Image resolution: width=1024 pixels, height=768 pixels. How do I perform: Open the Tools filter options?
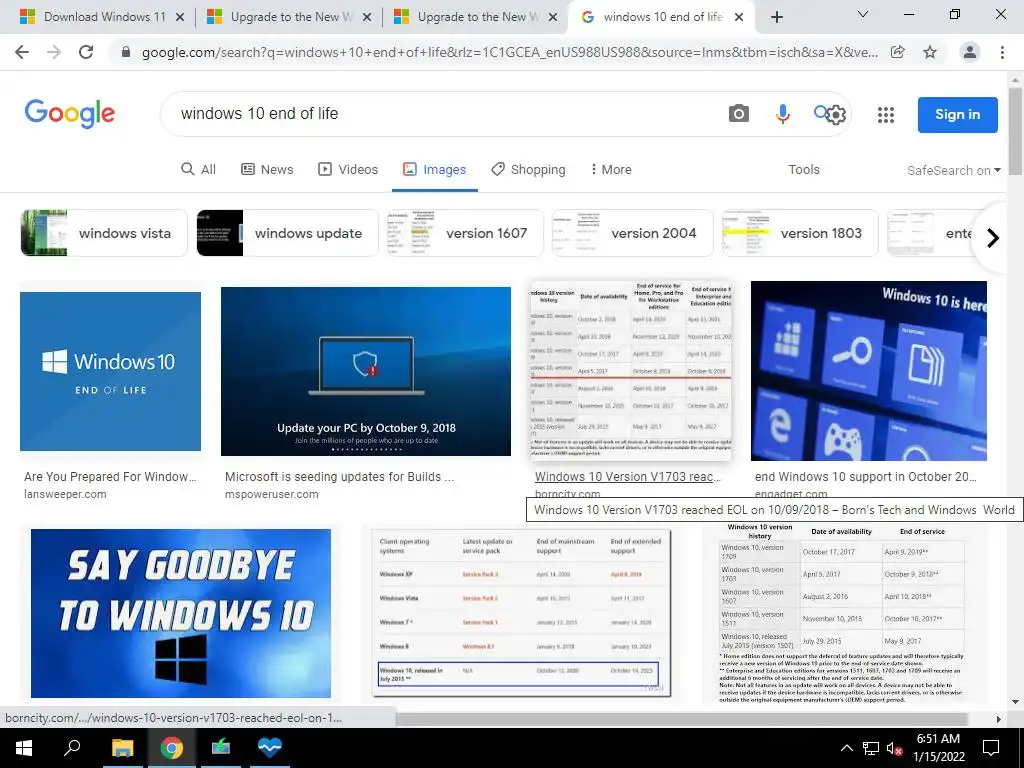pyautogui.click(x=804, y=169)
